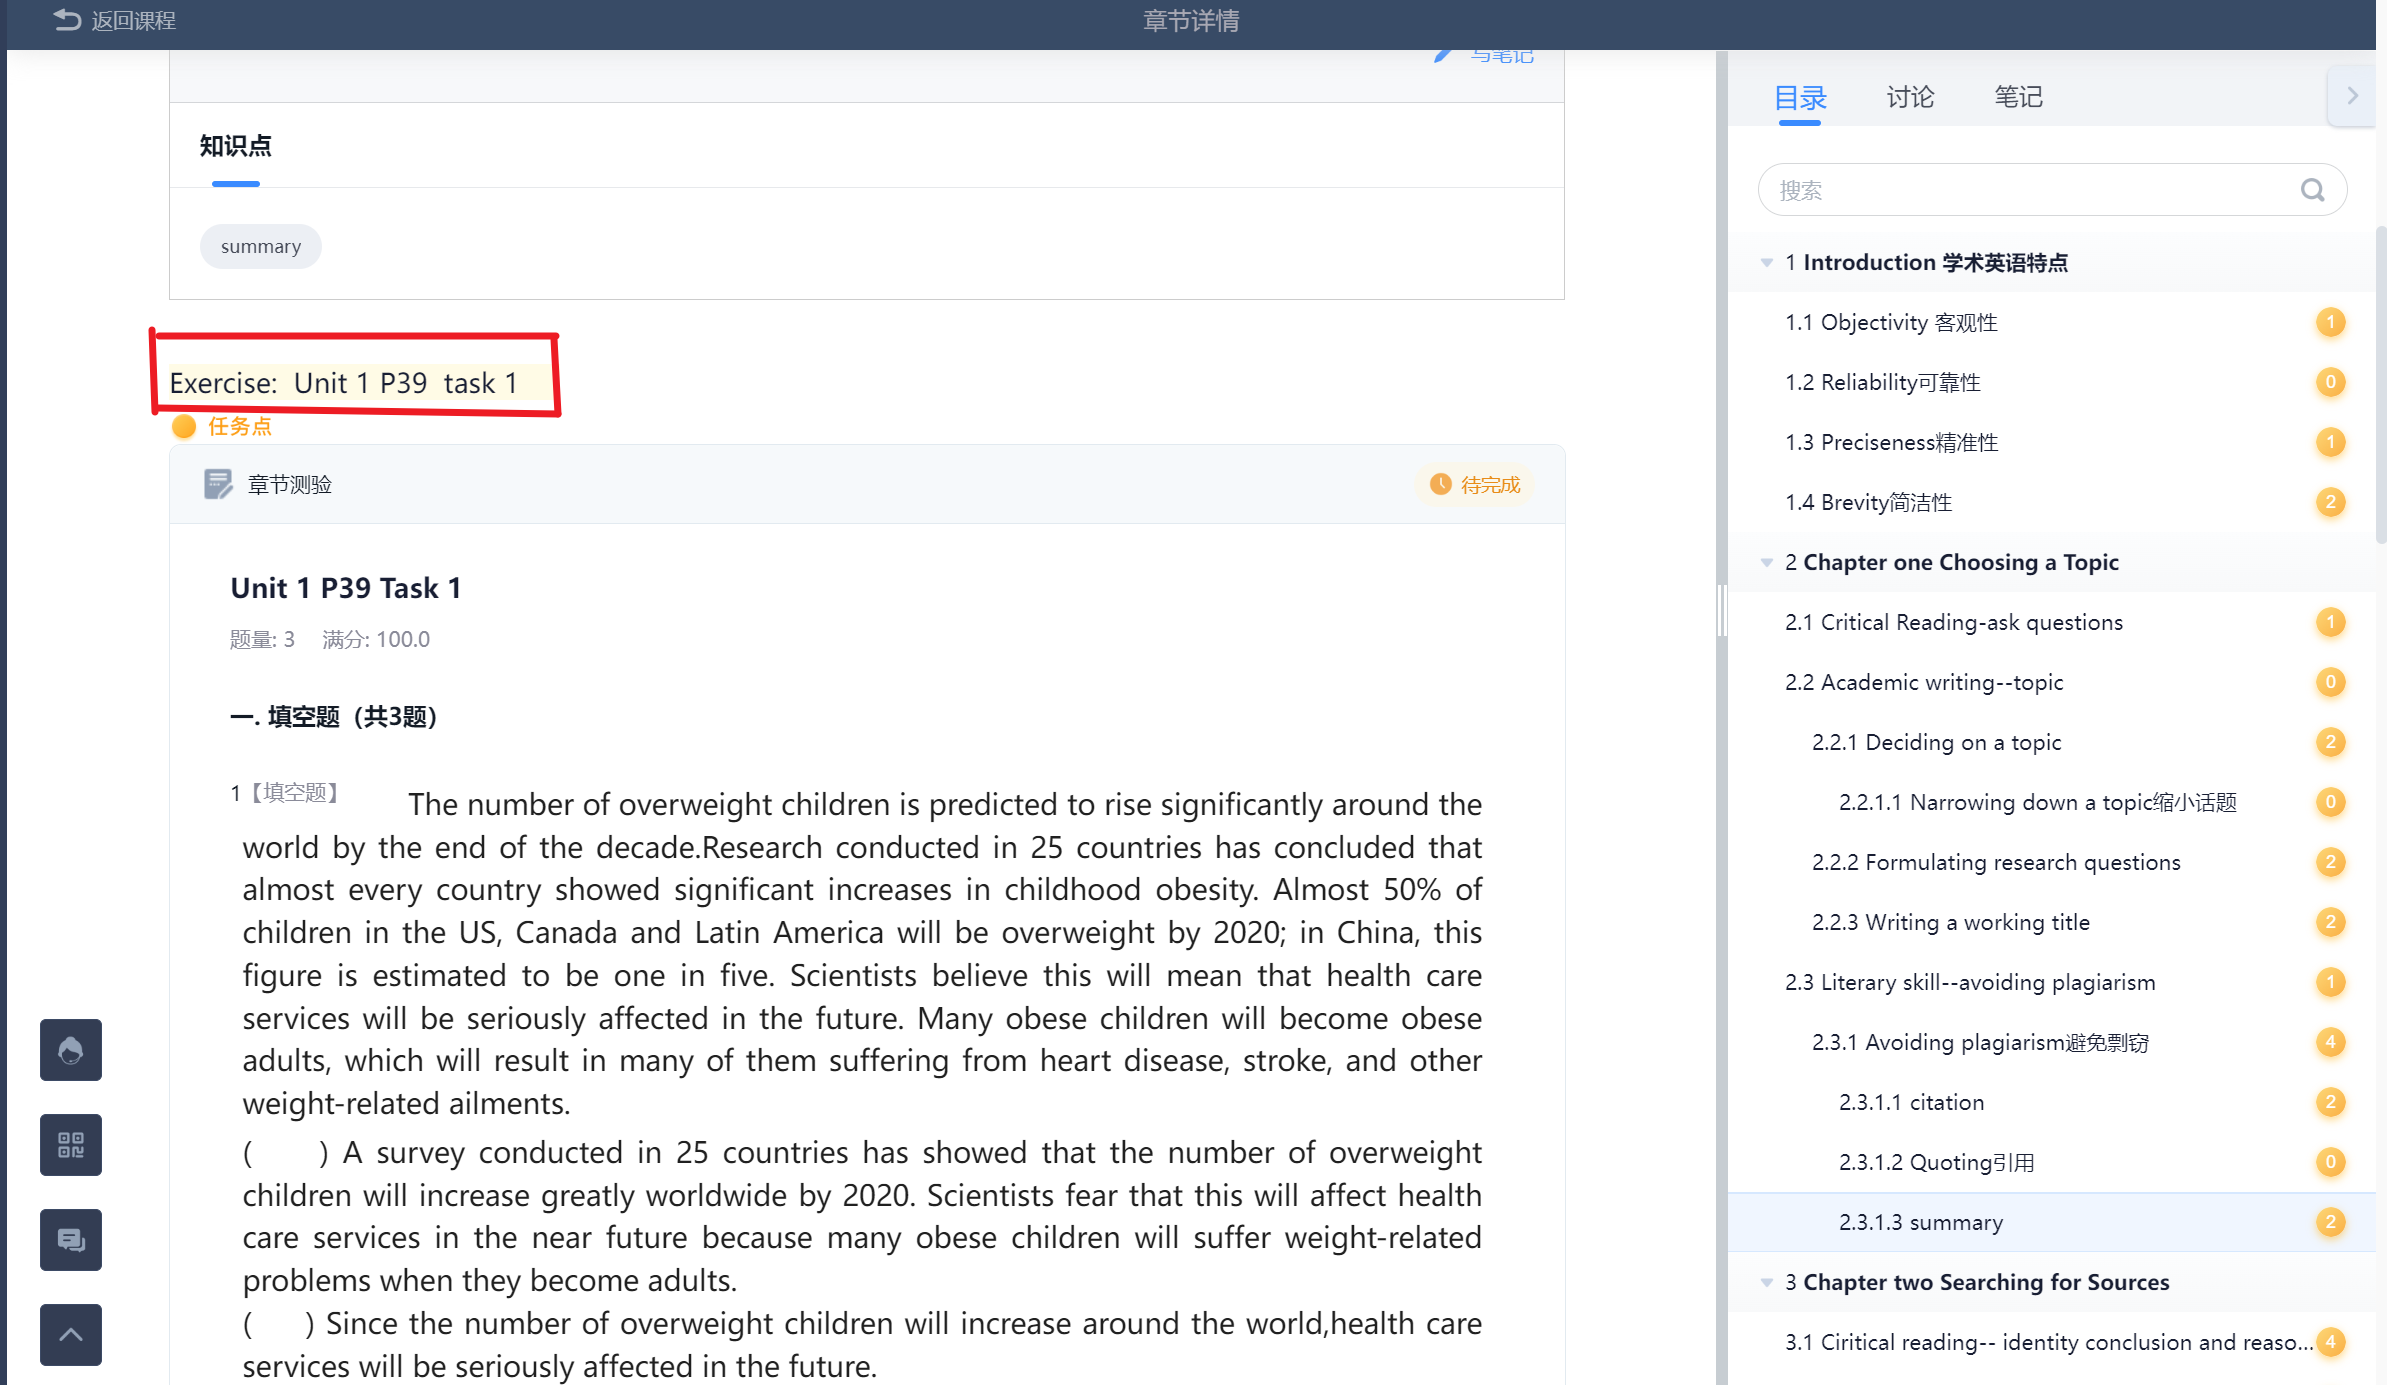Open the 目录 tab

(1799, 97)
